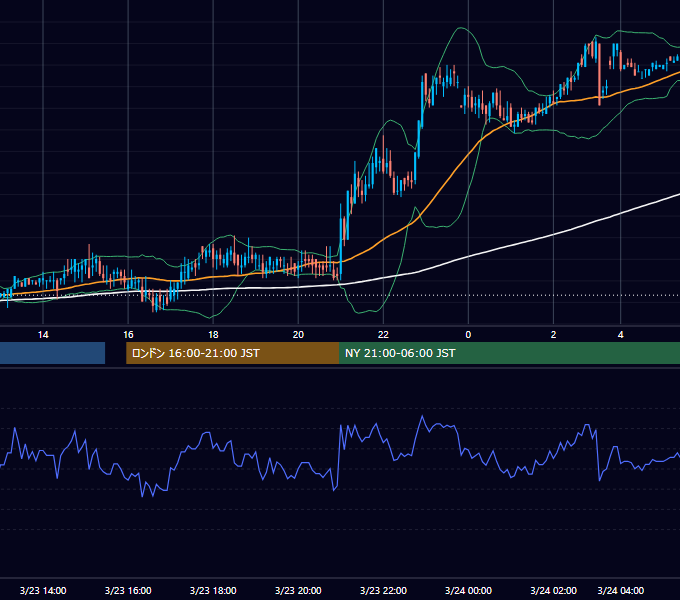Image resolution: width=680 pixels, height=600 pixels.
Task: Click the '14' time axis label
Action: click(x=43, y=335)
